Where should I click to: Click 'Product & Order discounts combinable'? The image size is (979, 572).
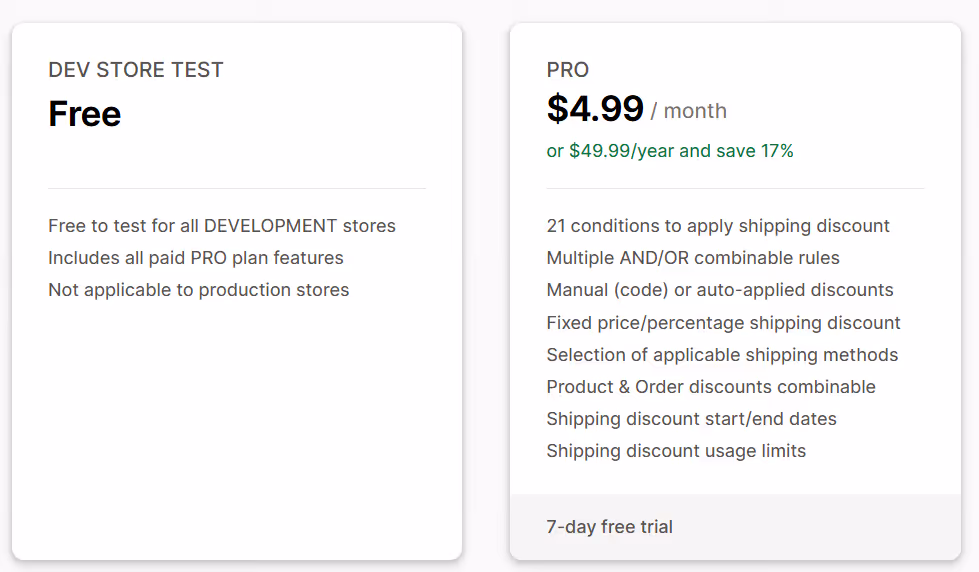[711, 387]
